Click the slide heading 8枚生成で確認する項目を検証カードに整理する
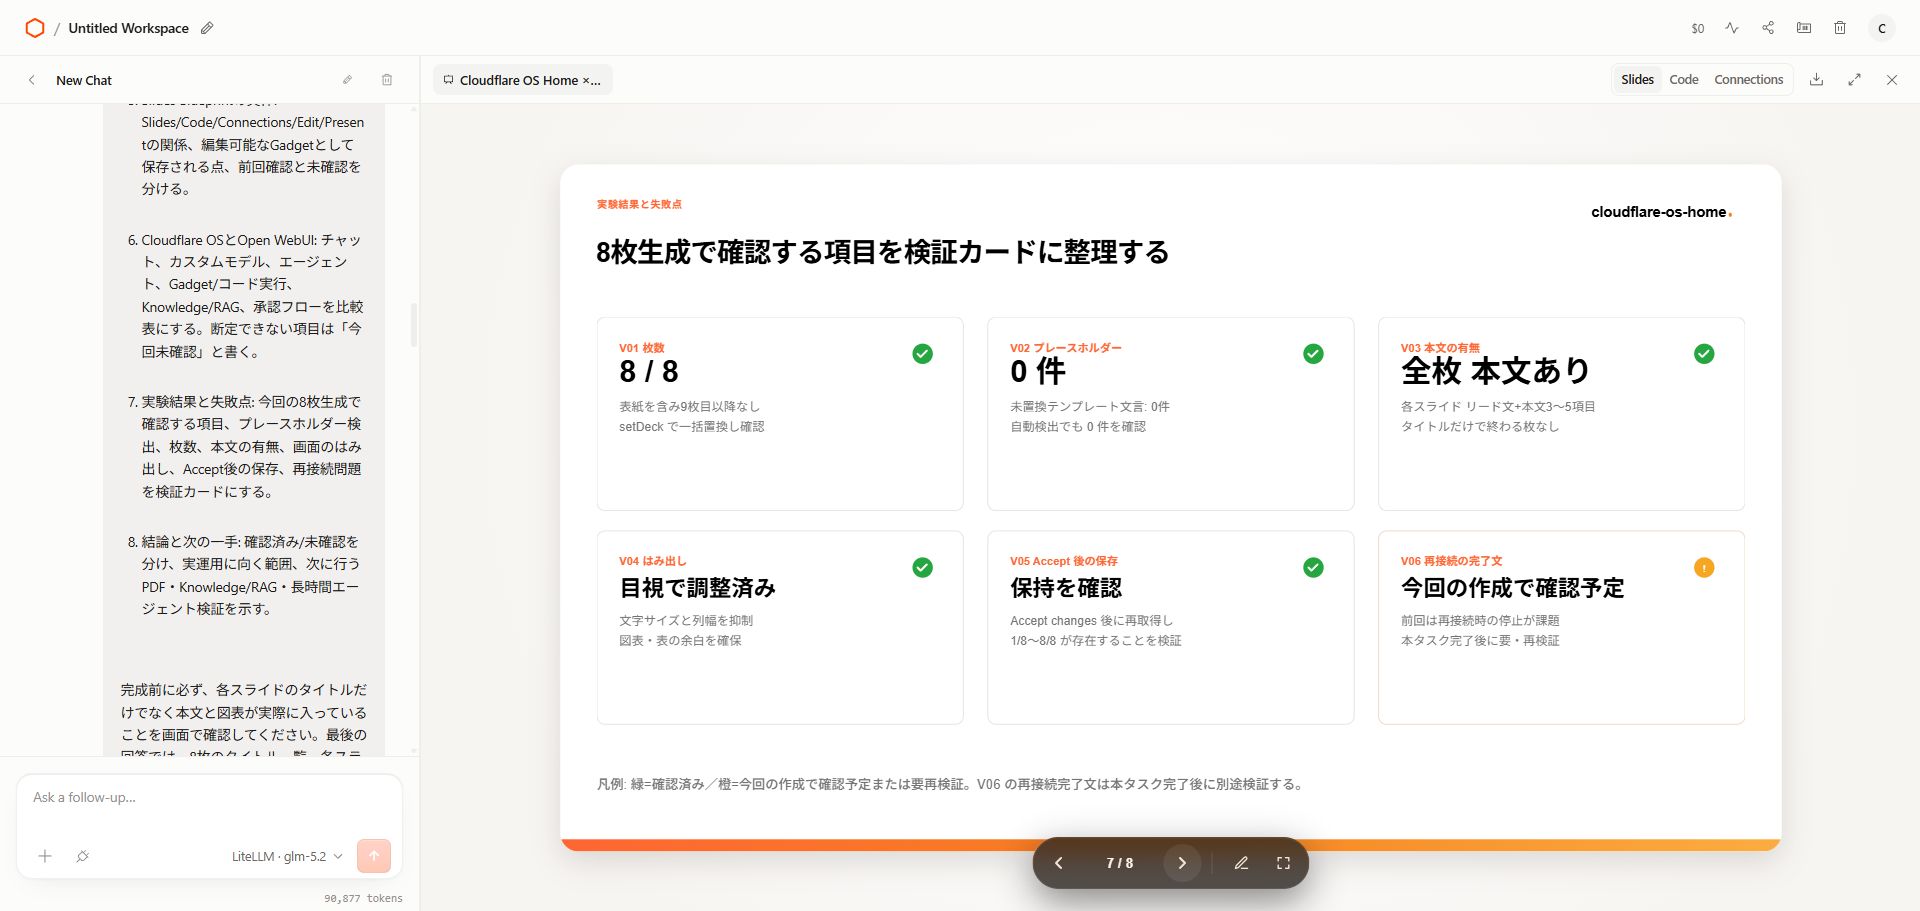 [x=882, y=252]
